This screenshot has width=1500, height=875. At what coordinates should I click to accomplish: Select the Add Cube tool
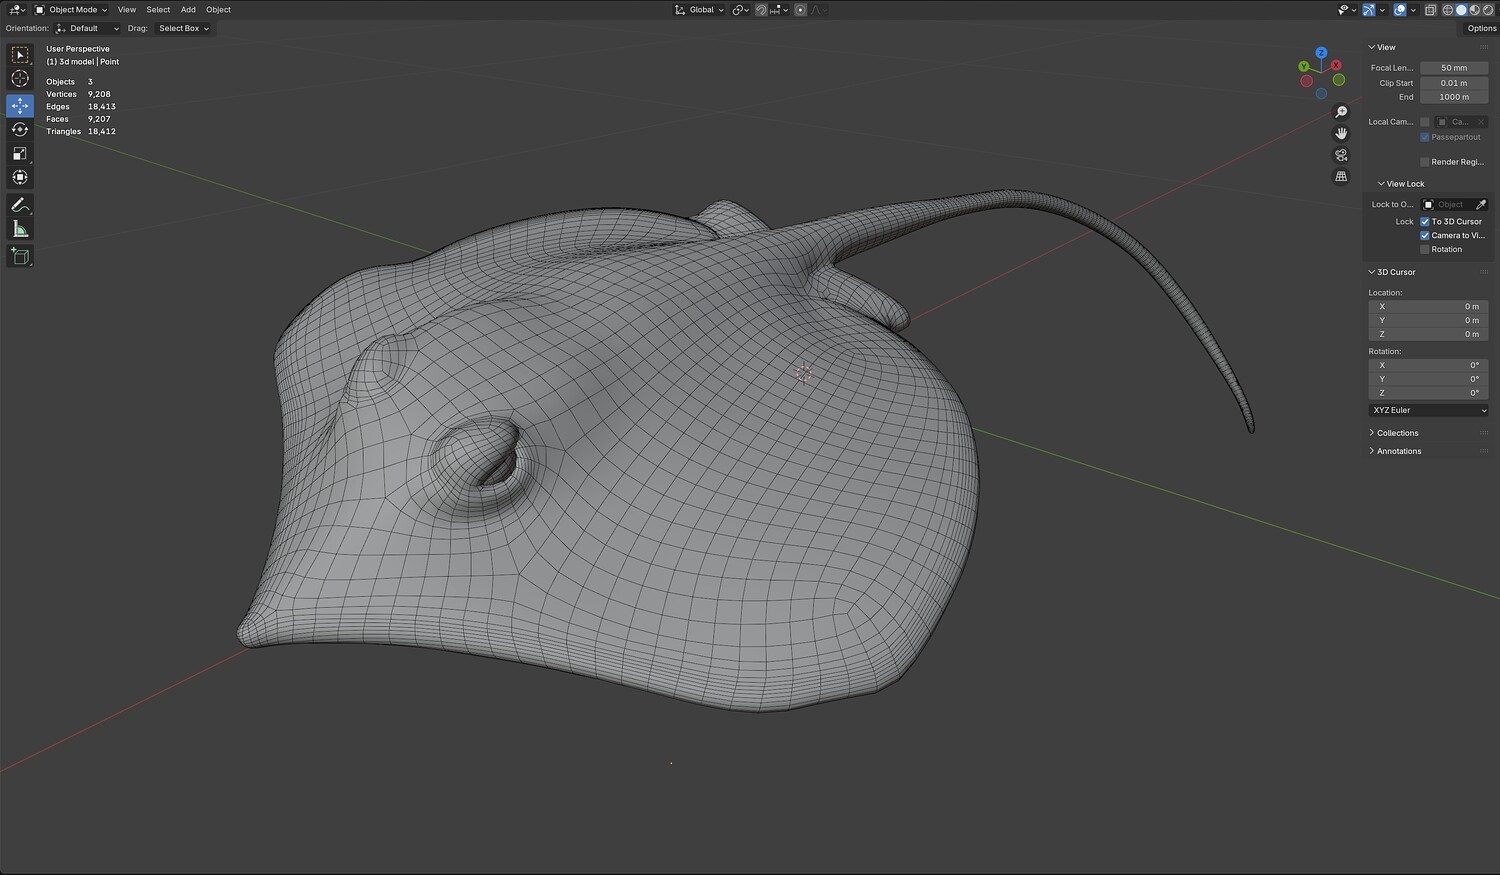[x=20, y=256]
